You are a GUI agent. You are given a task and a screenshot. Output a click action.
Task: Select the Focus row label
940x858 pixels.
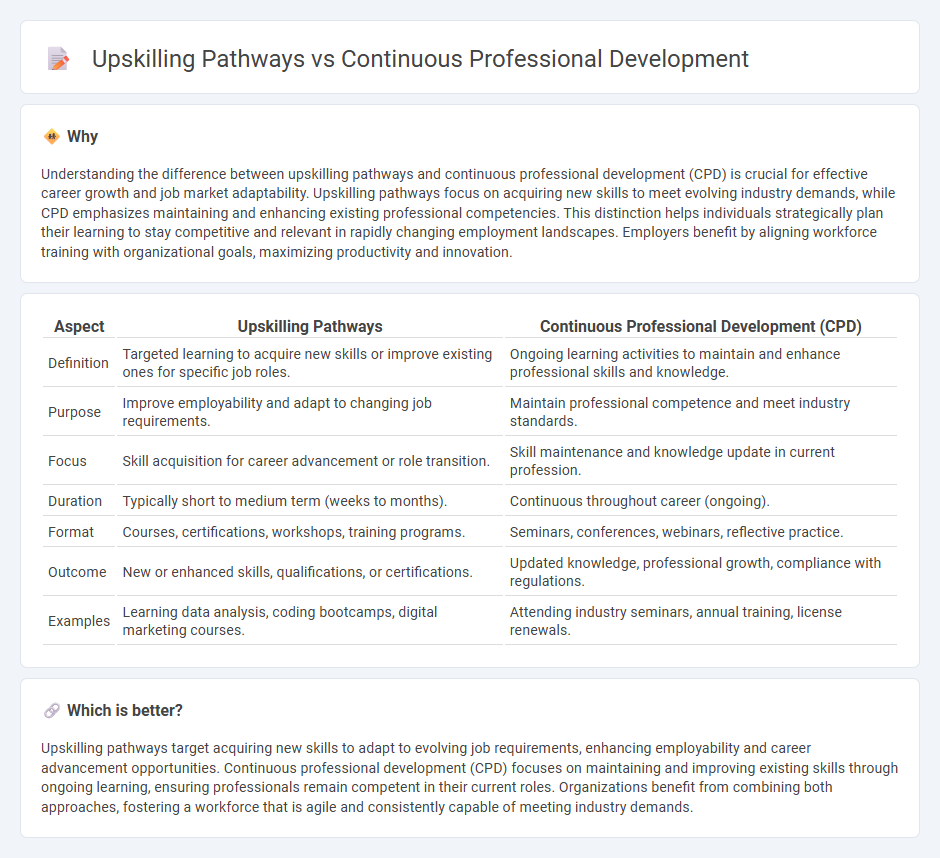point(67,461)
